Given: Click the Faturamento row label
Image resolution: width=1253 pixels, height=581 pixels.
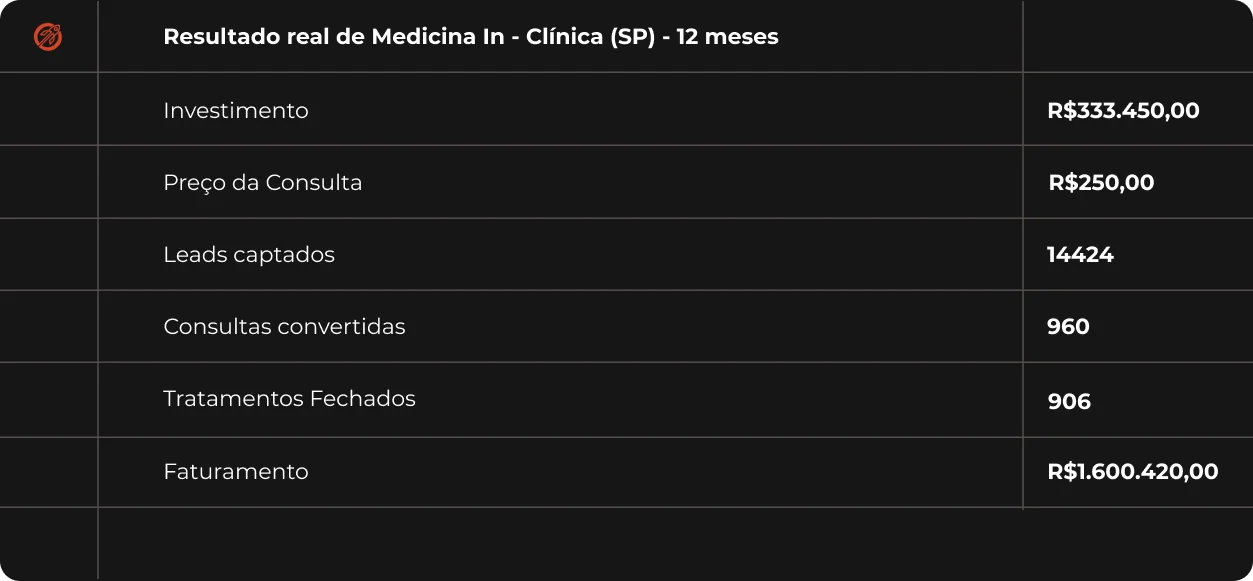Looking at the screenshot, I should point(236,472).
